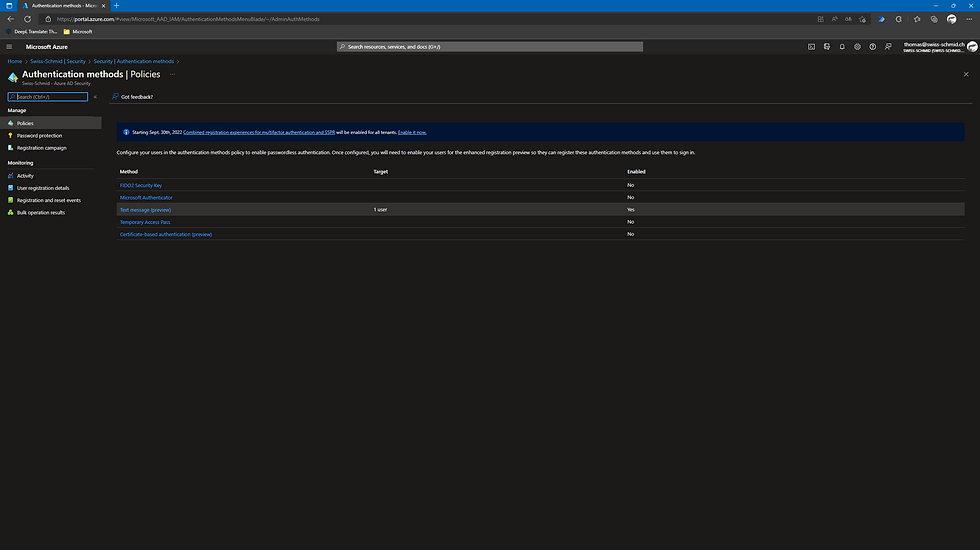Click the Target column header

(381, 171)
